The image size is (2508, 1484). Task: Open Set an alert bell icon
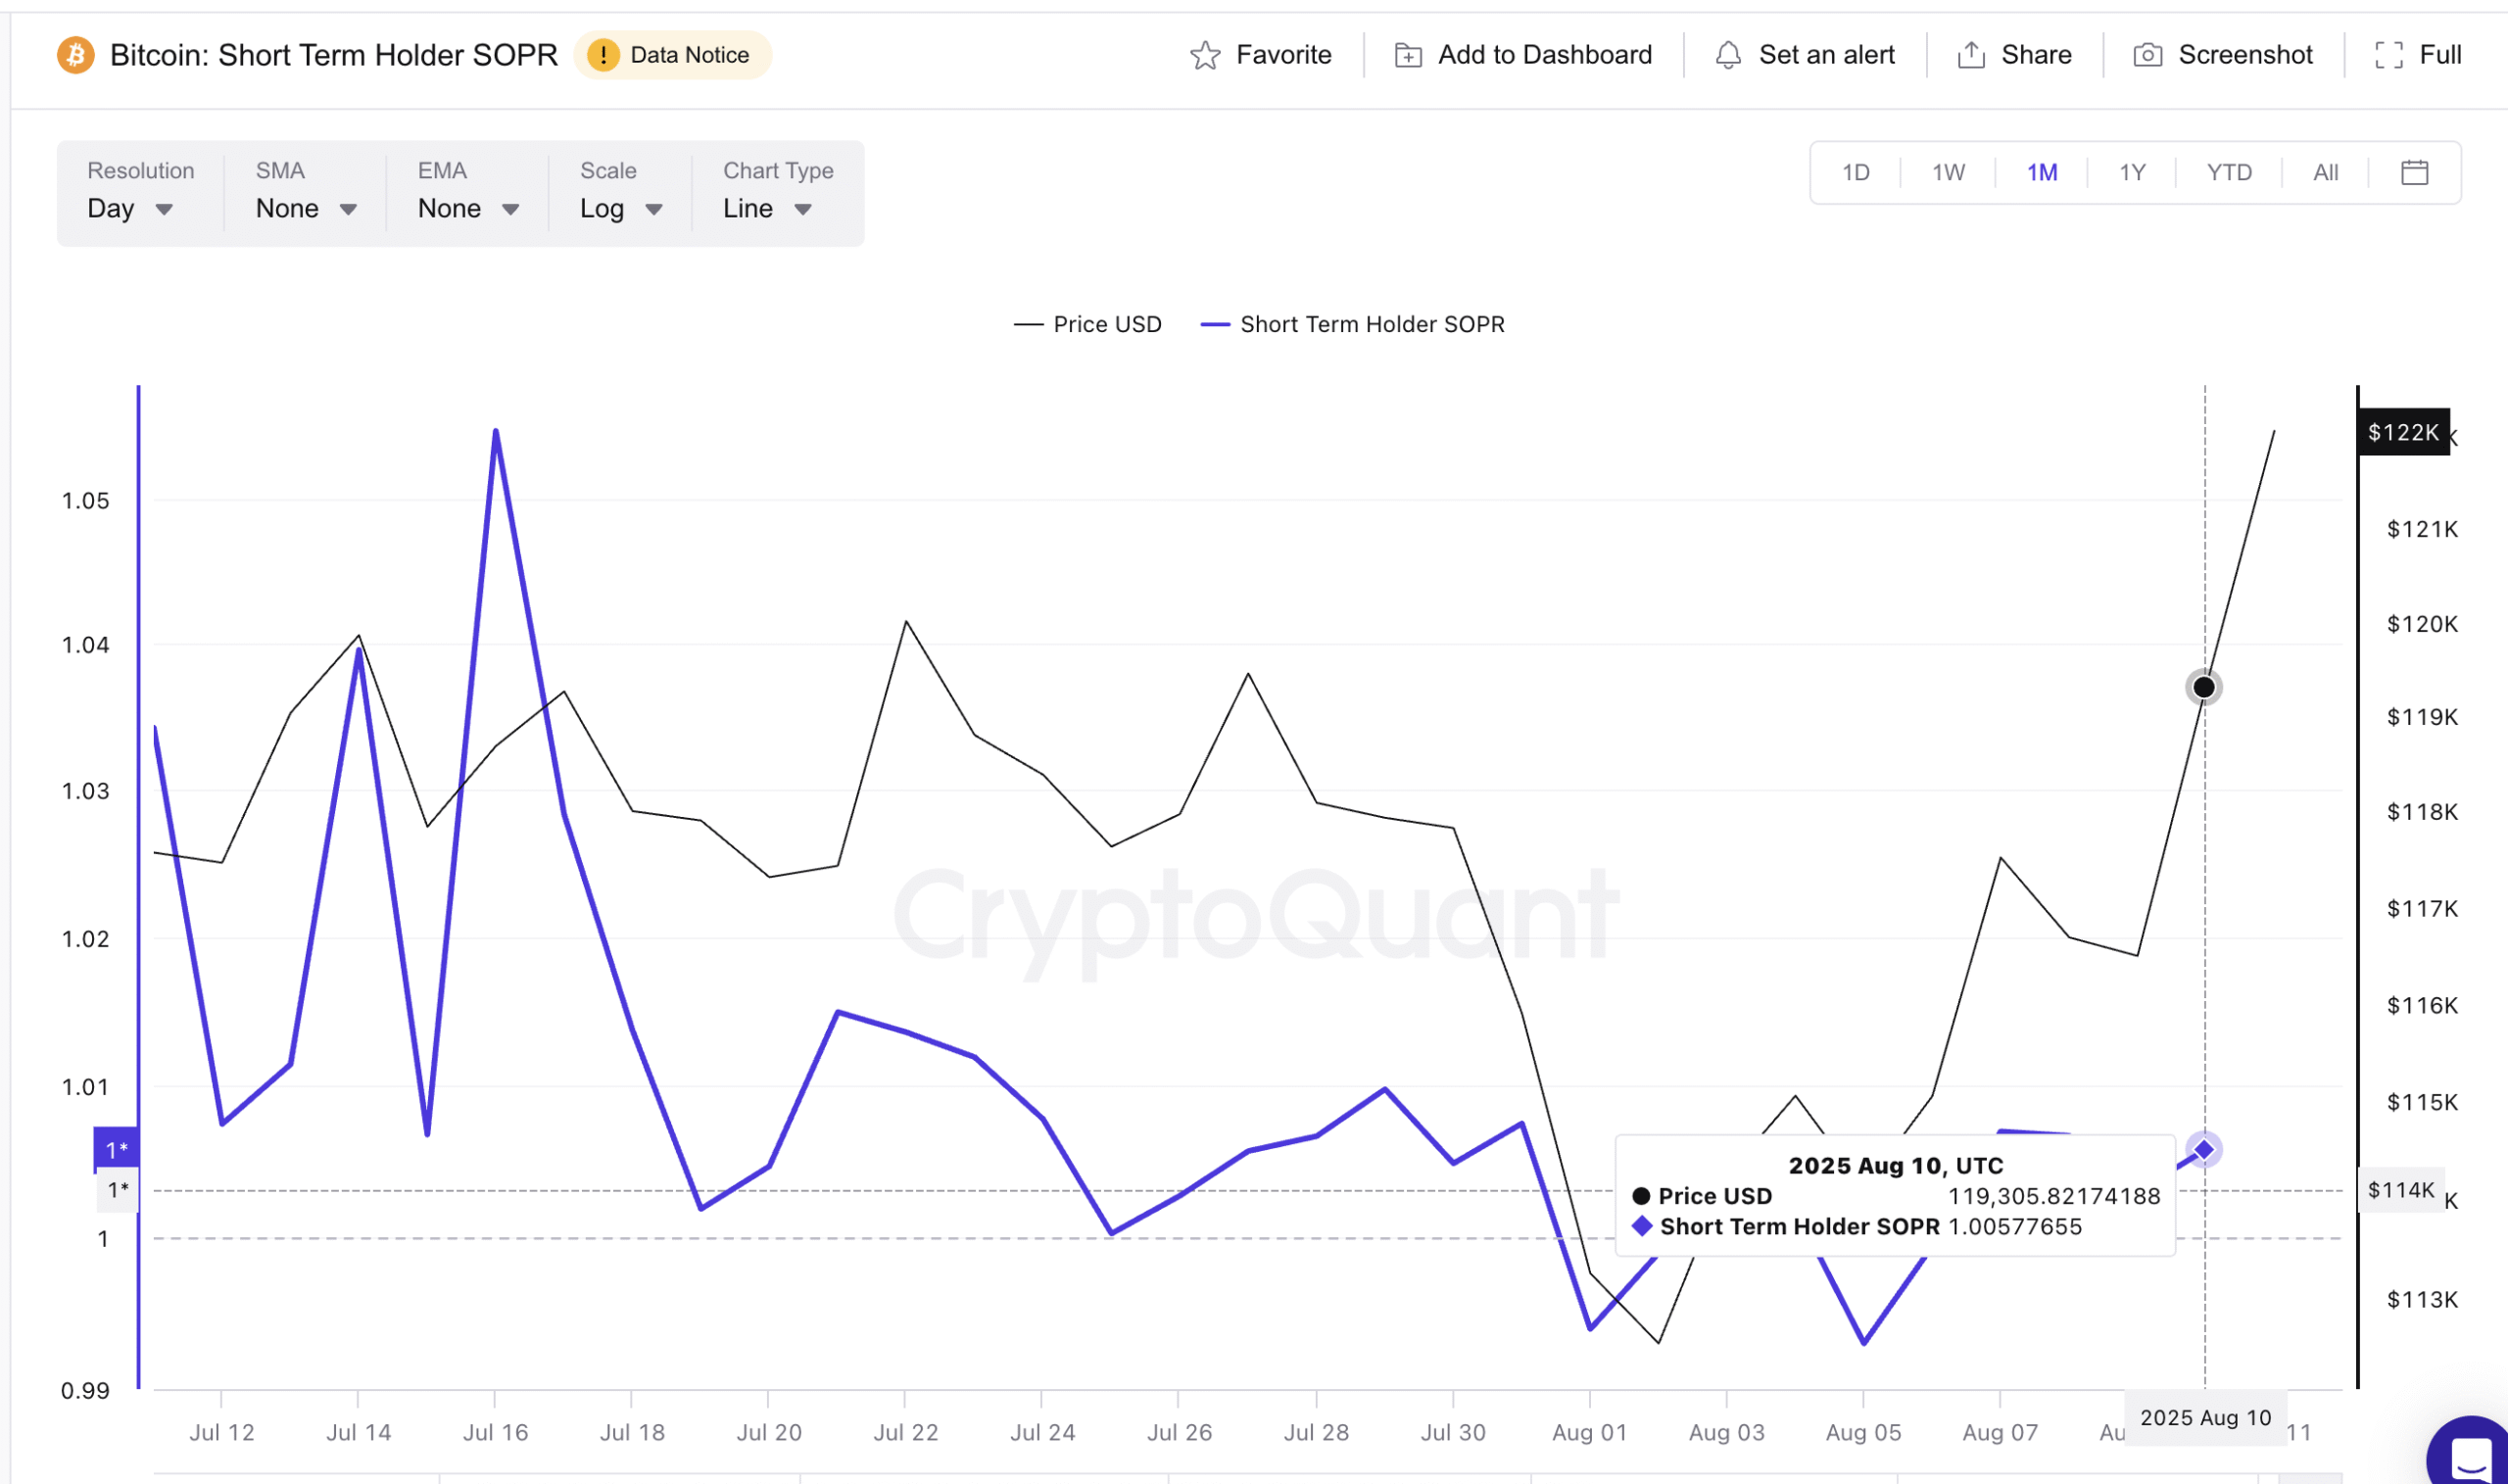pos(1727,55)
